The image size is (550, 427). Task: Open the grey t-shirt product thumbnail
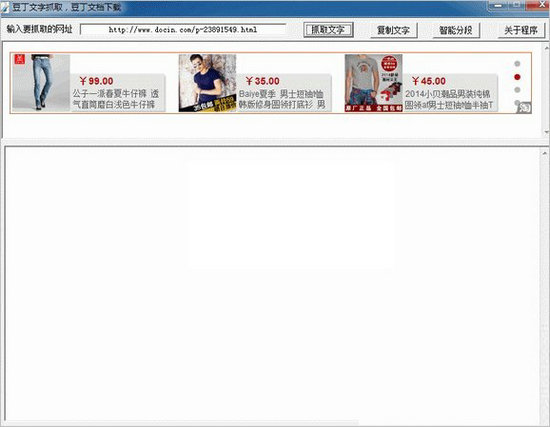[374, 83]
